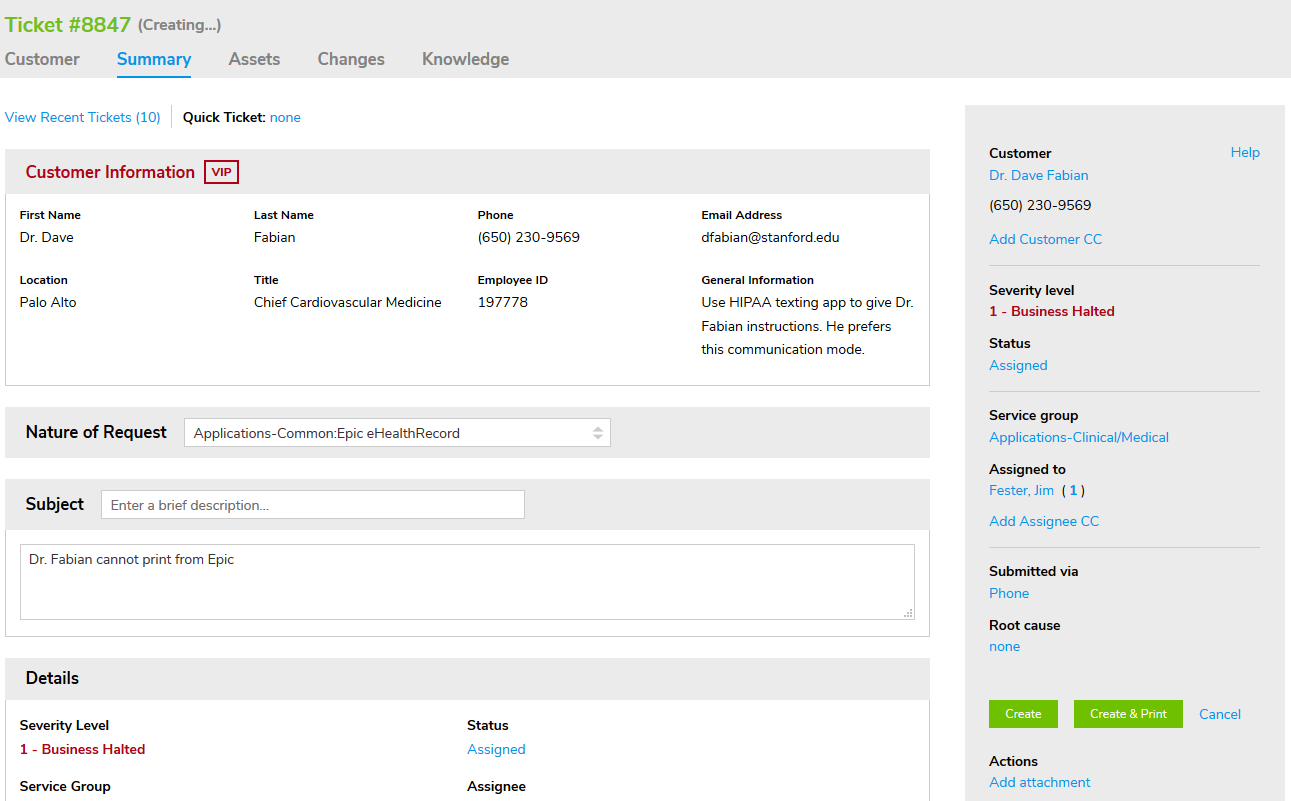Open Applications-Clinical/Medical service group
The image size is (1291, 801).
pos(1078,437)
